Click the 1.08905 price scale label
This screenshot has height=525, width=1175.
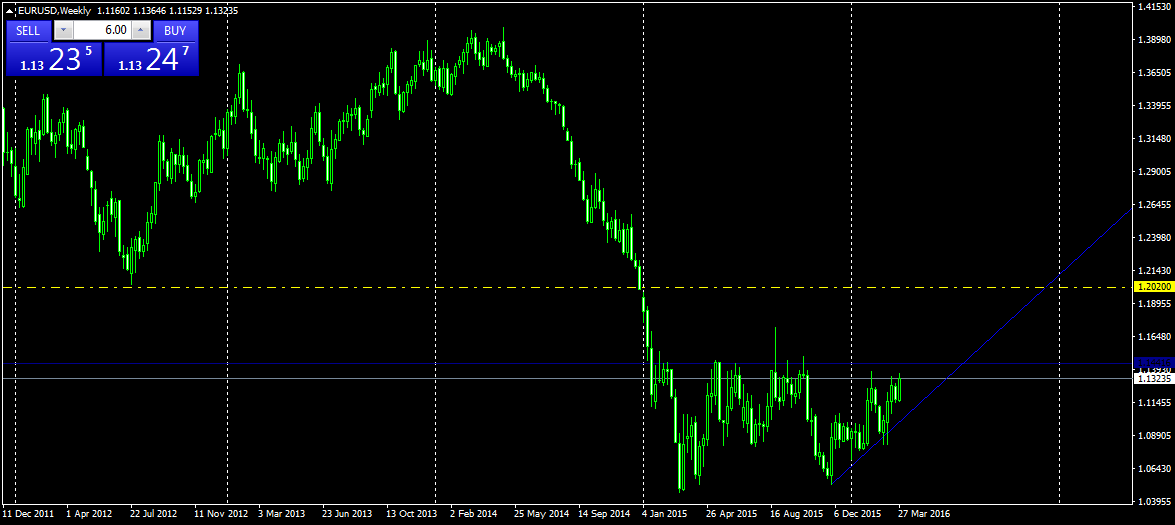(x=1154, y=436)
